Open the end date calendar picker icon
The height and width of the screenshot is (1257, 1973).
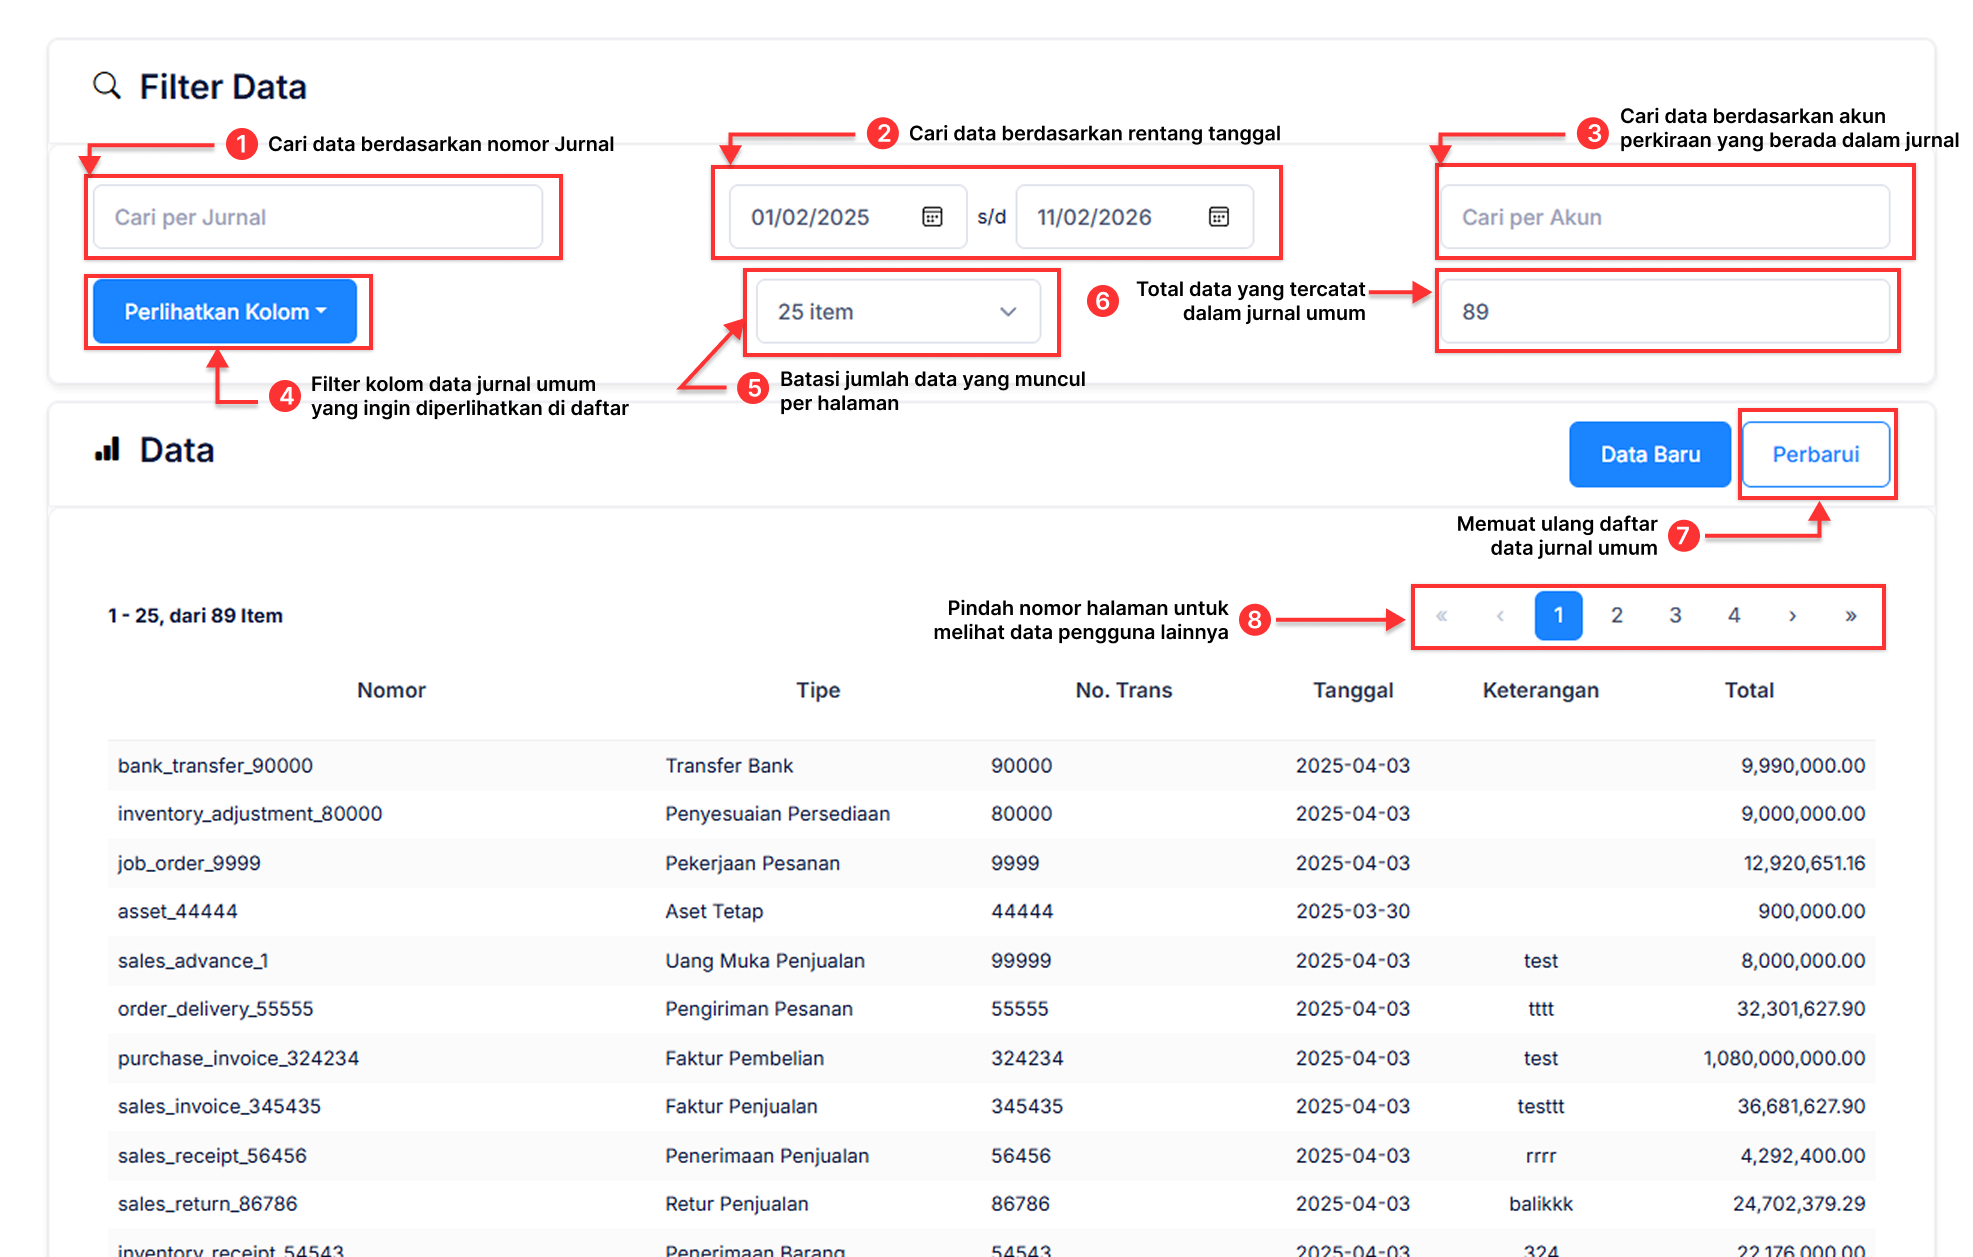coord(1218,217)
